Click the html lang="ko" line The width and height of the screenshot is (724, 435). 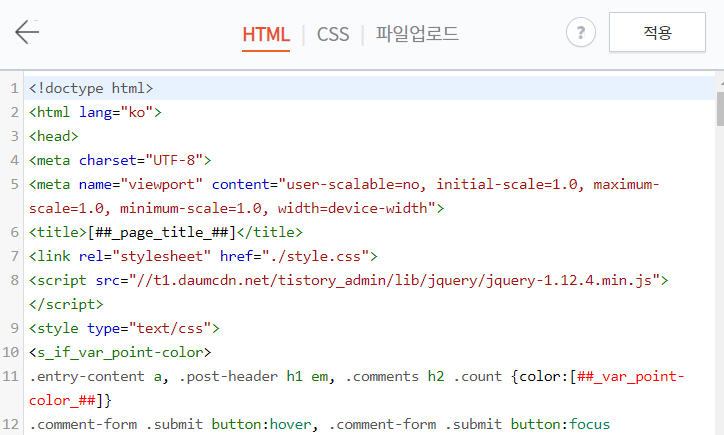[x=95, y=112]
